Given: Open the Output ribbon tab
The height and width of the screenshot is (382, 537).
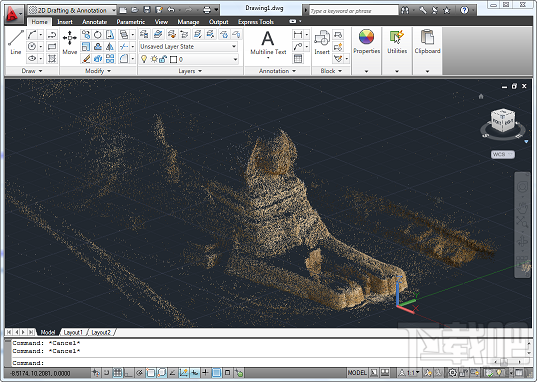Looking at the screenshot, I should click(218, 22).
